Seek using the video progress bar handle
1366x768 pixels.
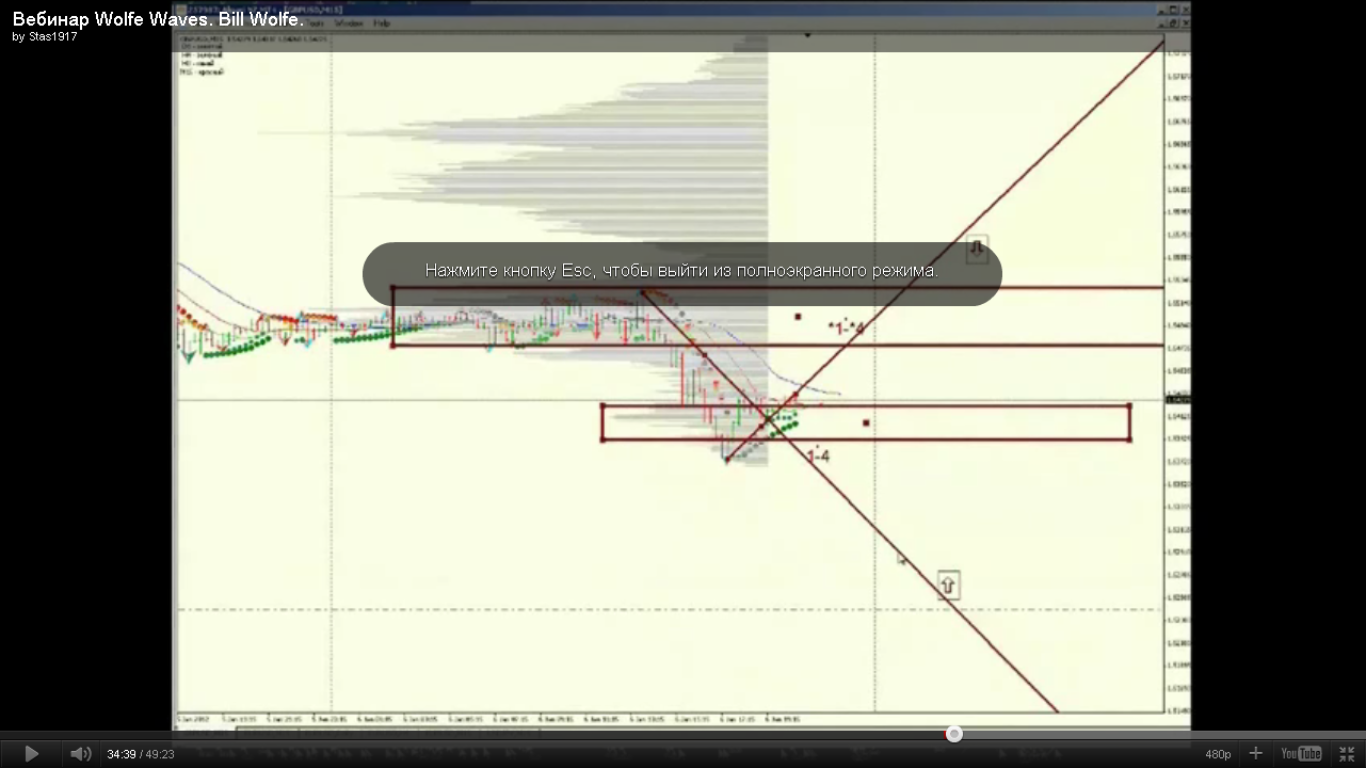(954, 734)
